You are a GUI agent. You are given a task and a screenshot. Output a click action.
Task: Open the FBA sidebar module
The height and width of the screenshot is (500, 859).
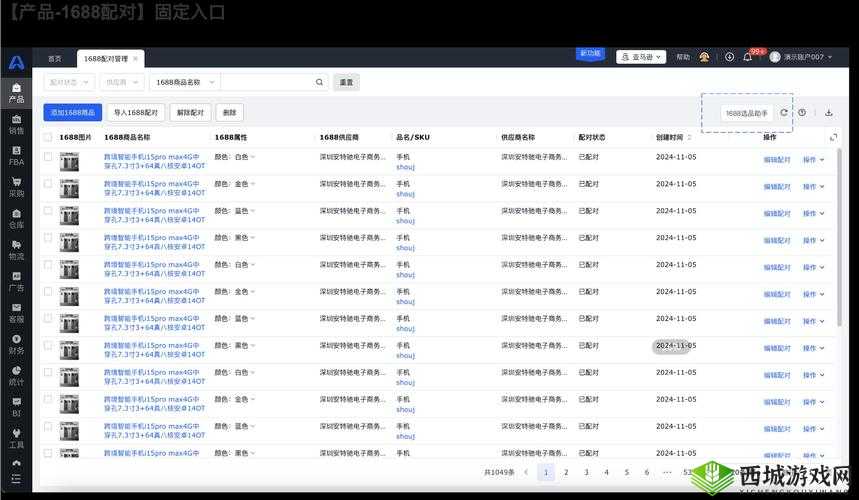coord(16,156)
